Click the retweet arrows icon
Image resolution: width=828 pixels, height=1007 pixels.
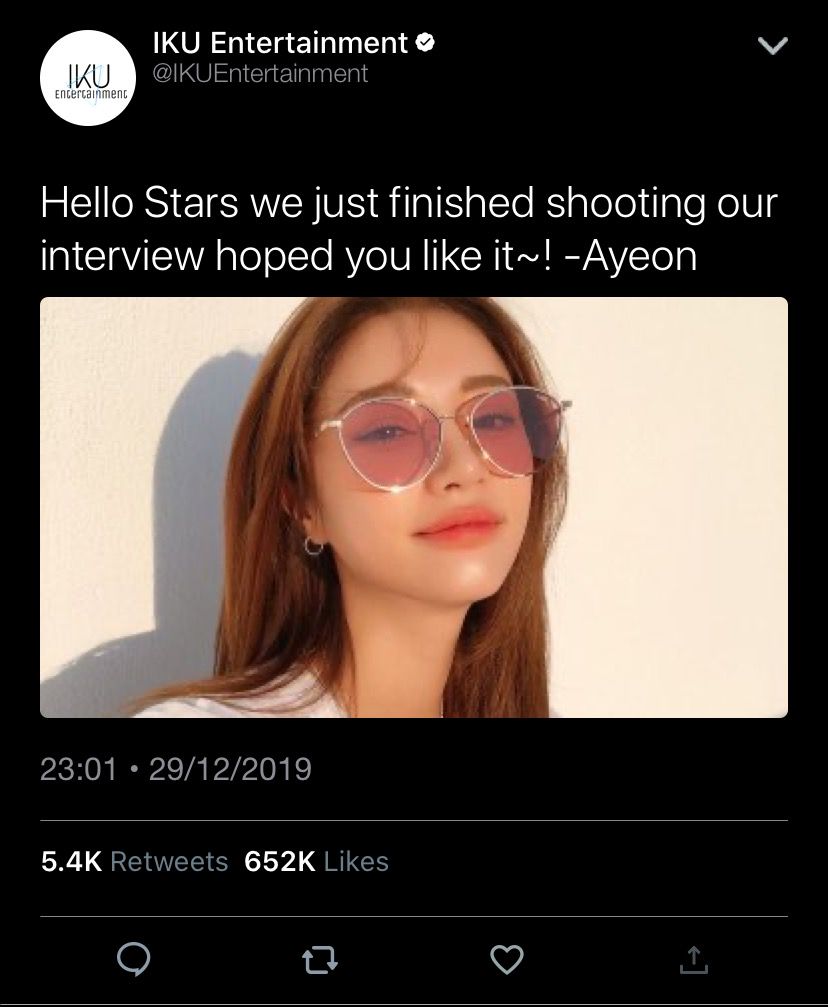(320, 961)
